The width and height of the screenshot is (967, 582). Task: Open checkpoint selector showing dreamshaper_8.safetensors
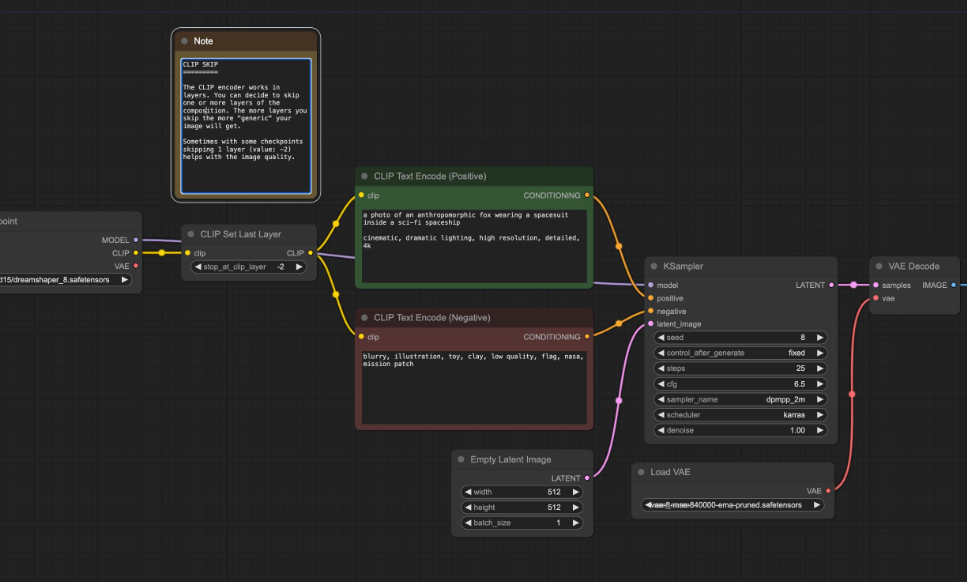pos(65,280)
